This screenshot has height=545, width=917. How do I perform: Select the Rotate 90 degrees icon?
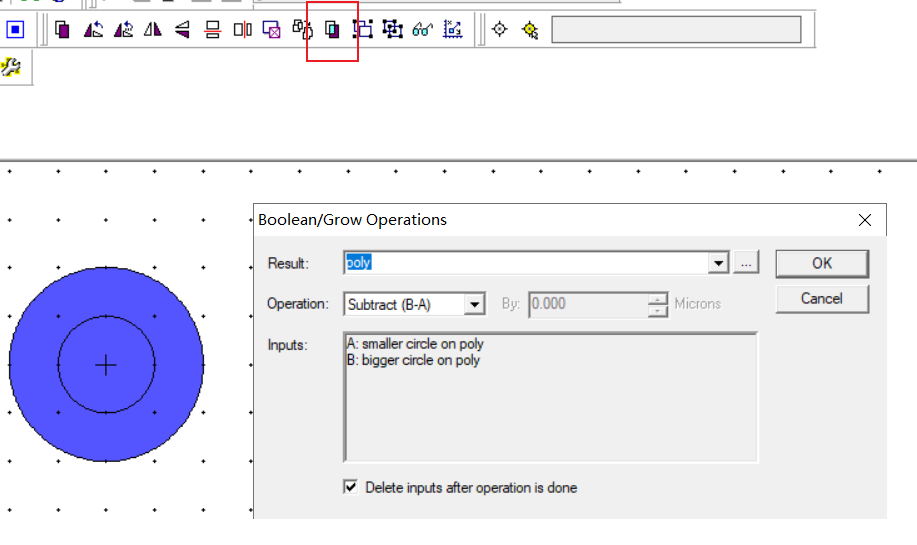[x=93, y=29]
